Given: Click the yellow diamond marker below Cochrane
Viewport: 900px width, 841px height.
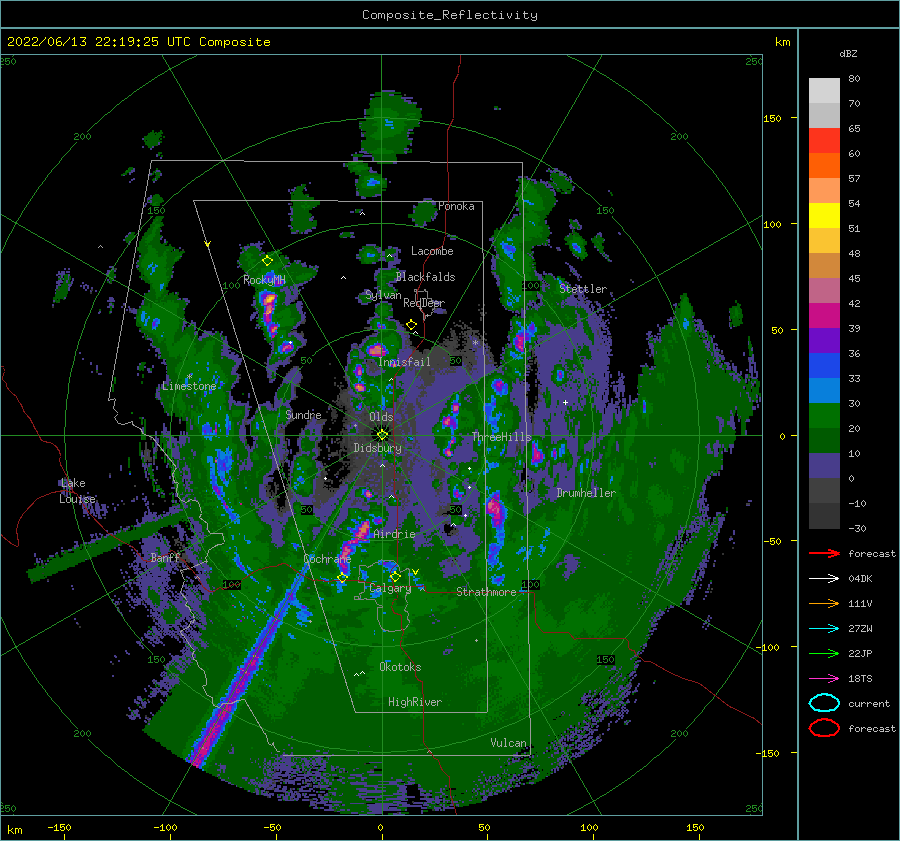Looking at the screenshot, I should pos(342,578).
